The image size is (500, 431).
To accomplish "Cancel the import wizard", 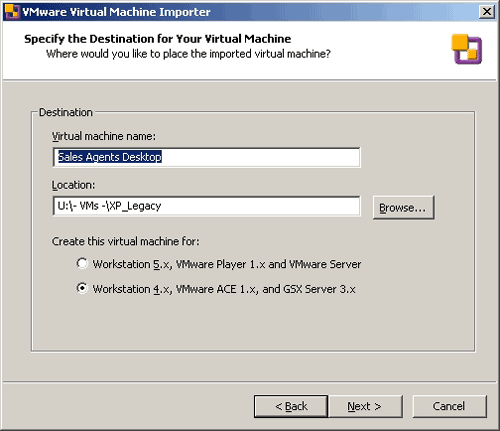I will (x=449, y=406).
